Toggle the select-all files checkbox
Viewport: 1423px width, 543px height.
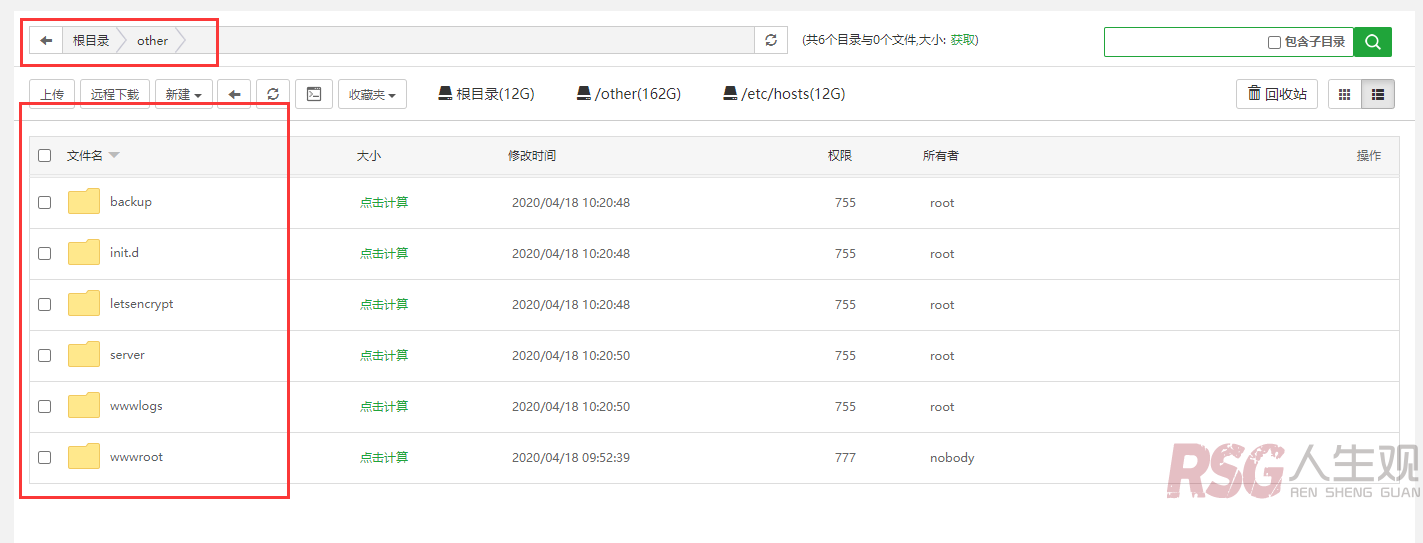[x=44, y=156]
